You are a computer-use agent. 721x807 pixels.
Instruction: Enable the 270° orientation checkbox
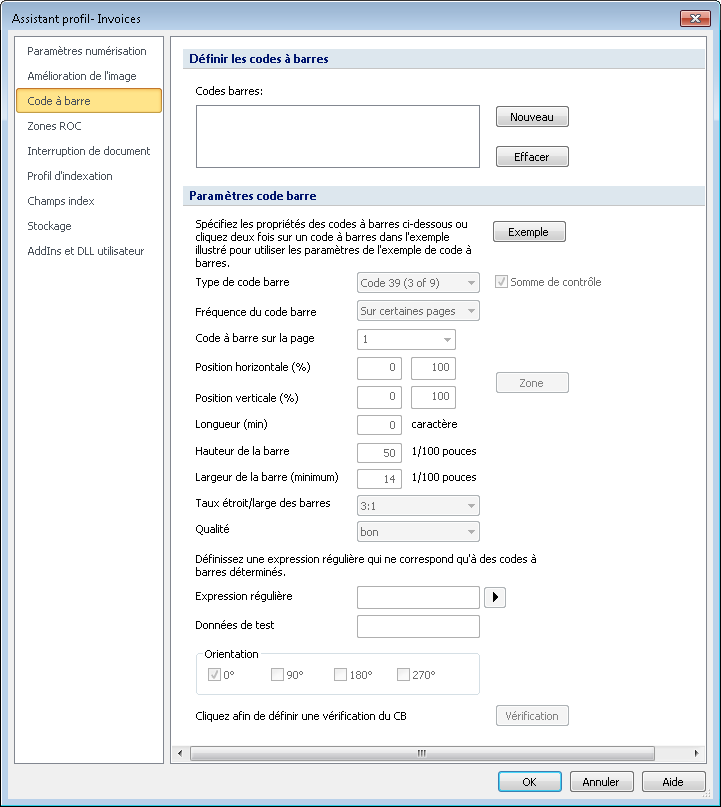pyautogui.click(x=403, y=675)
